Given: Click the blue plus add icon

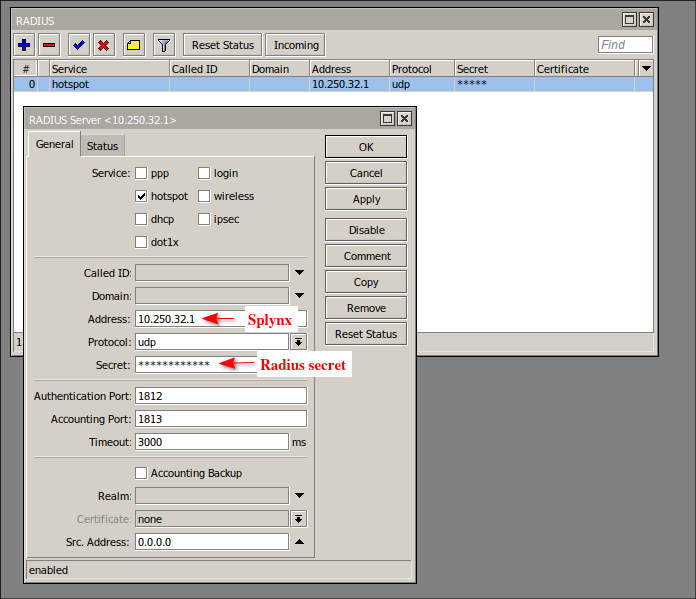Looking at the screenshot, I should [x=25, y=45].
